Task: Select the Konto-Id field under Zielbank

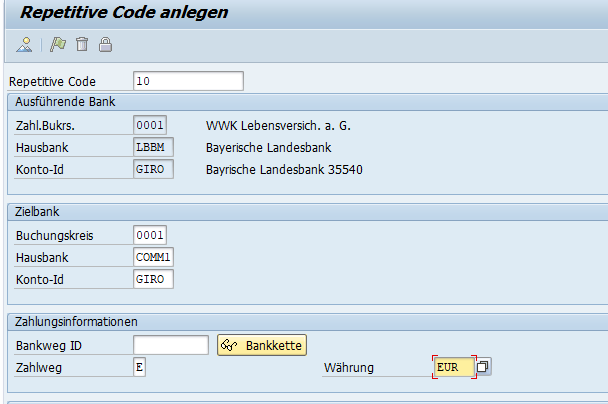Action: (153, 279)
